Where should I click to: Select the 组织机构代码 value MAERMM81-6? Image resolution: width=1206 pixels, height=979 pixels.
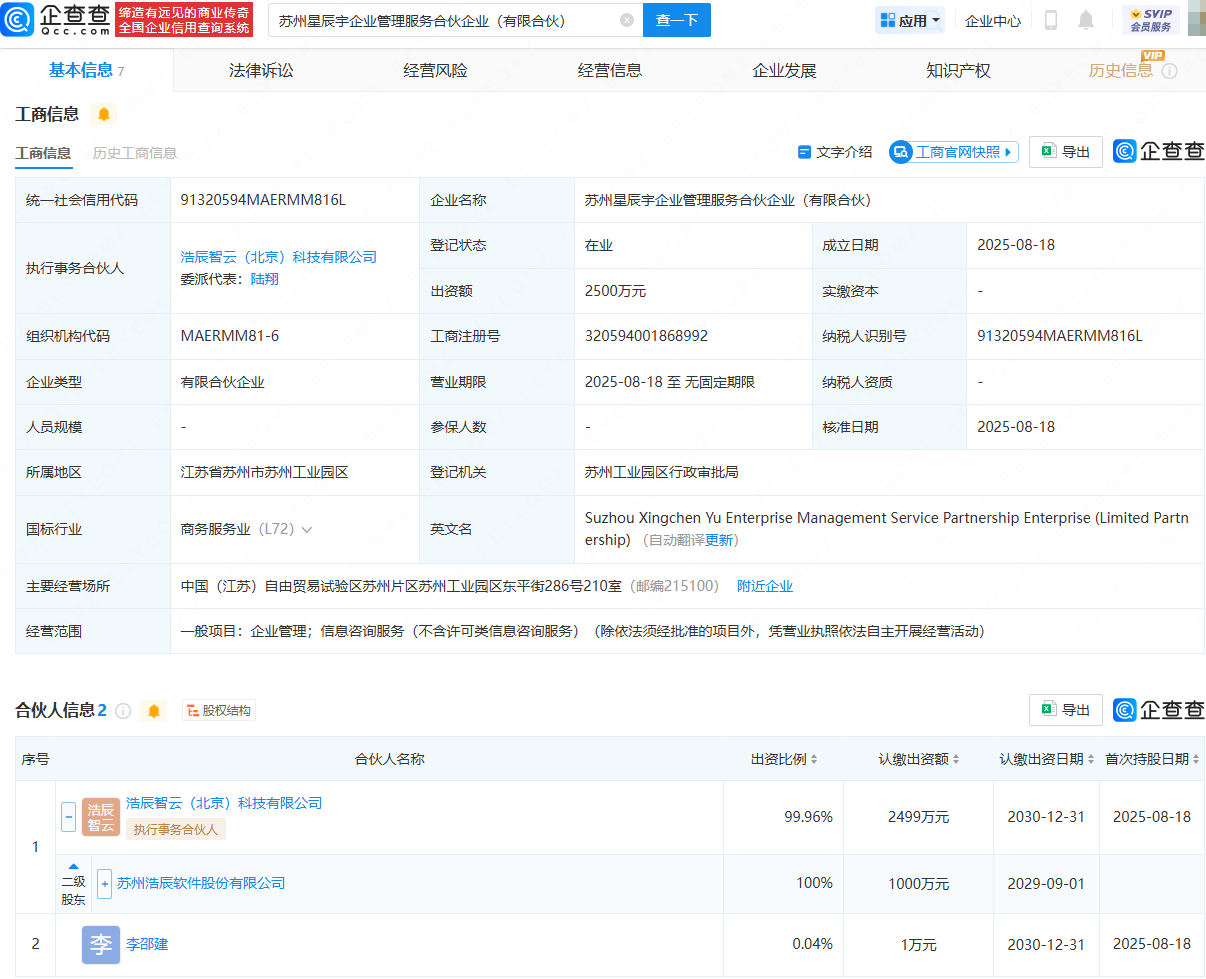coord(230,336)
